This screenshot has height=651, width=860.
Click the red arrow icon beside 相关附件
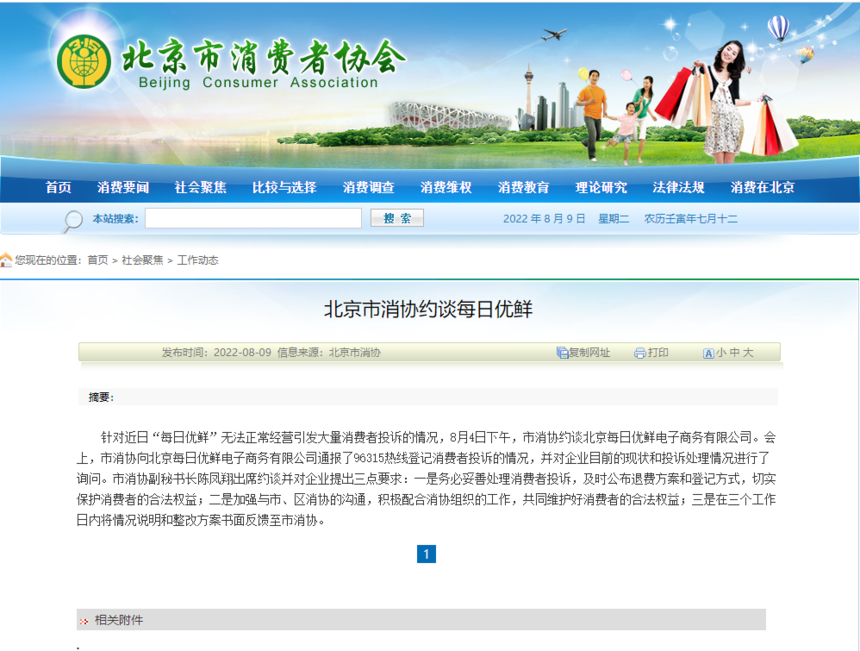[x=84, y=621]
